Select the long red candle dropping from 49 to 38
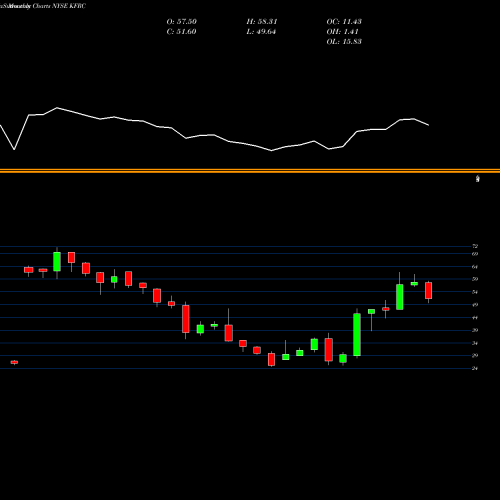 click(x=186, y=319)
